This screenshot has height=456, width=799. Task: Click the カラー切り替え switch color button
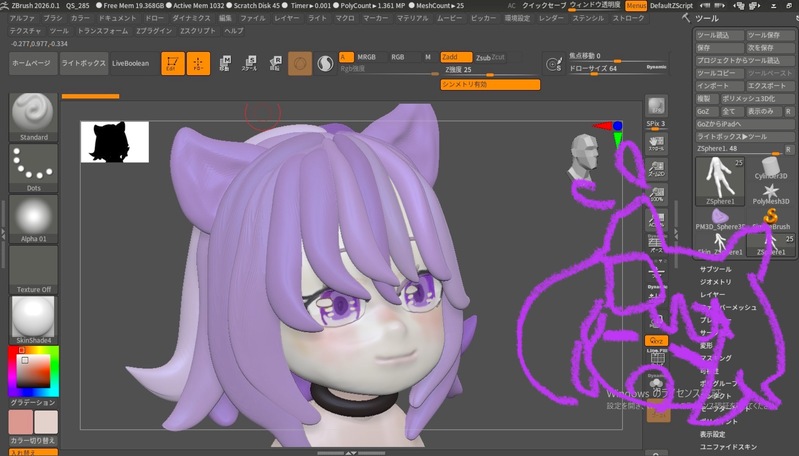point(33,441)
